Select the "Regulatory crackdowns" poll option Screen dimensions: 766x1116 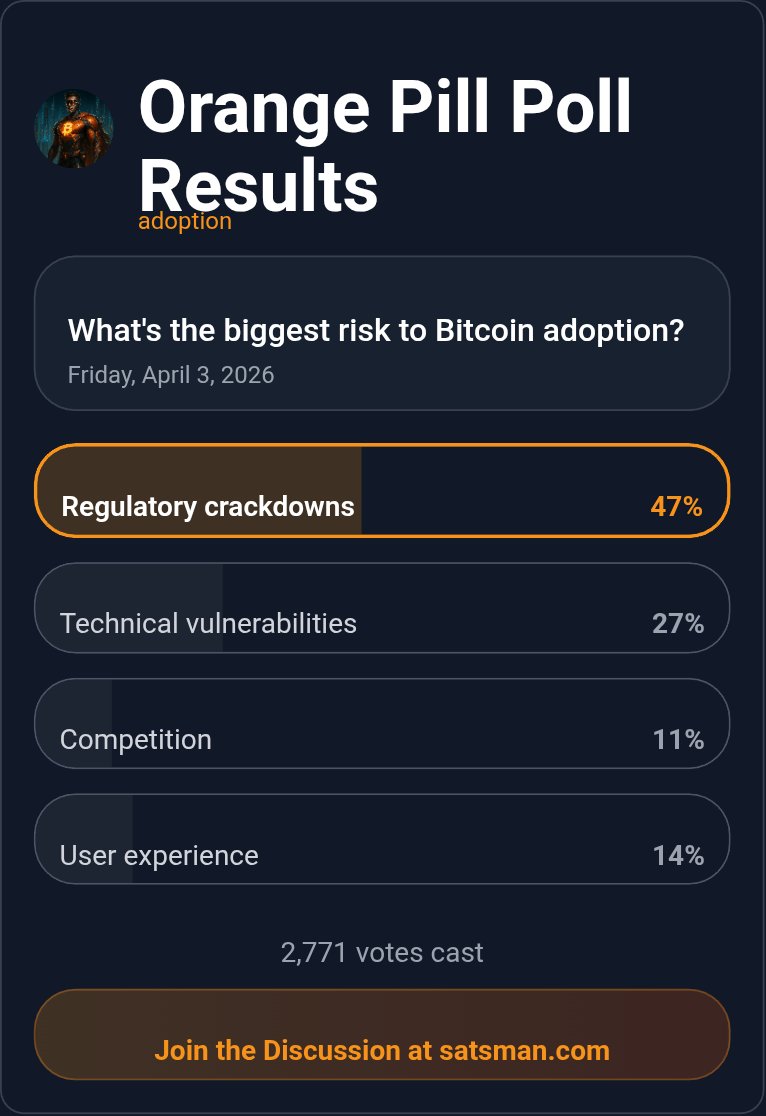click(x=208, y=506)
